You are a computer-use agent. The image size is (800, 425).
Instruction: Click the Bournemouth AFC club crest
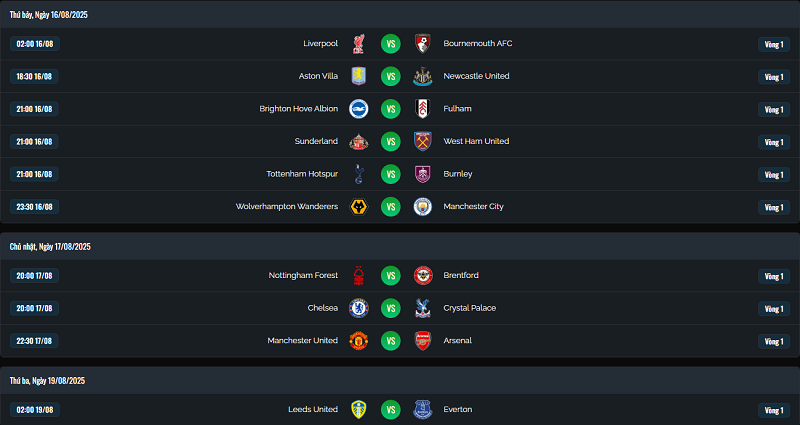[x=422, y=44]
